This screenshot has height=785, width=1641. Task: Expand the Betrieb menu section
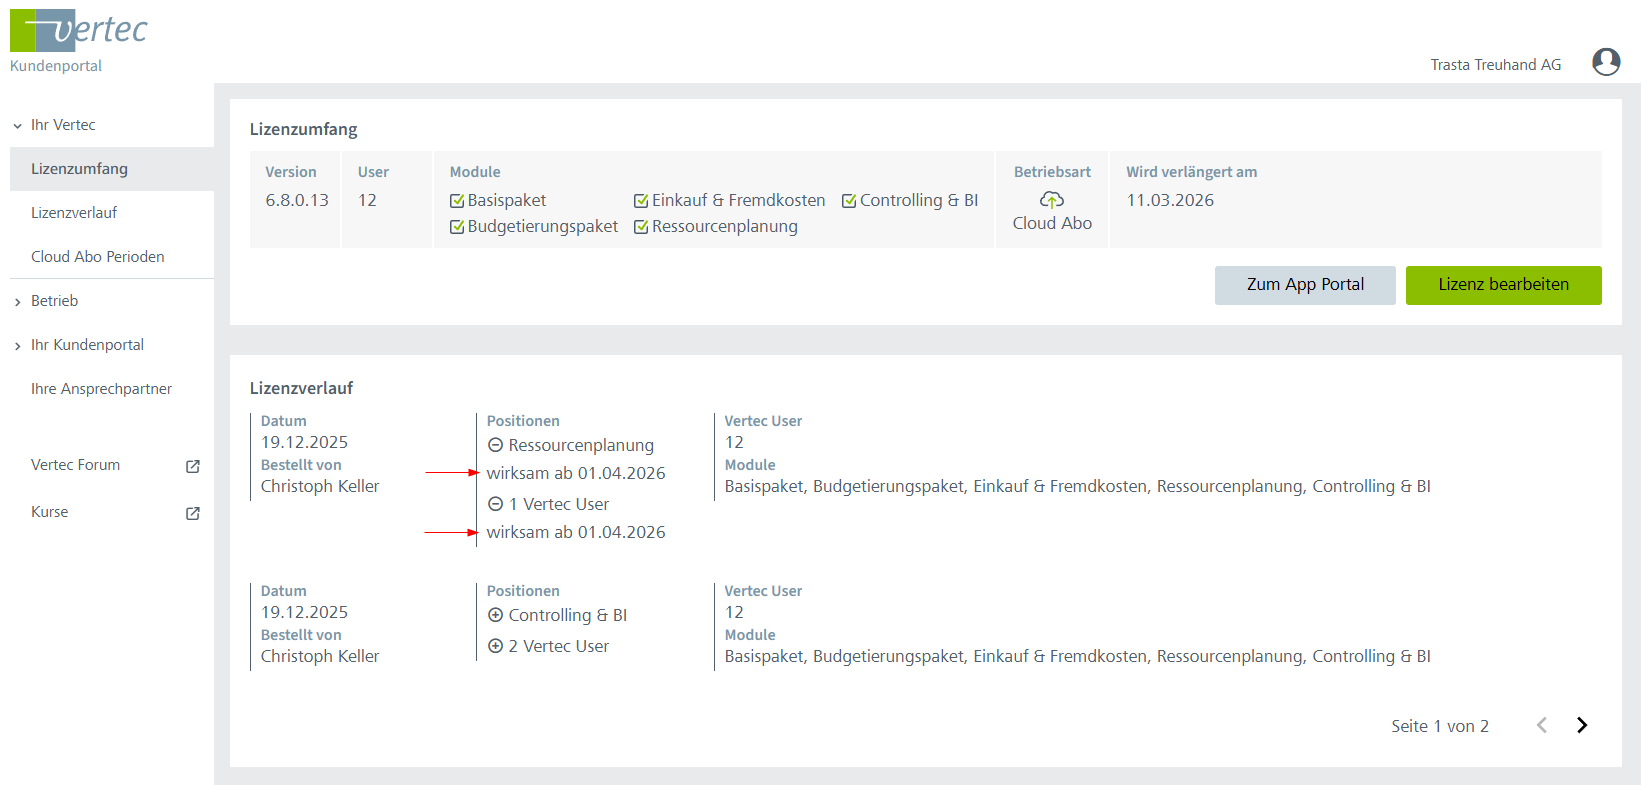[x=18, y=302]
